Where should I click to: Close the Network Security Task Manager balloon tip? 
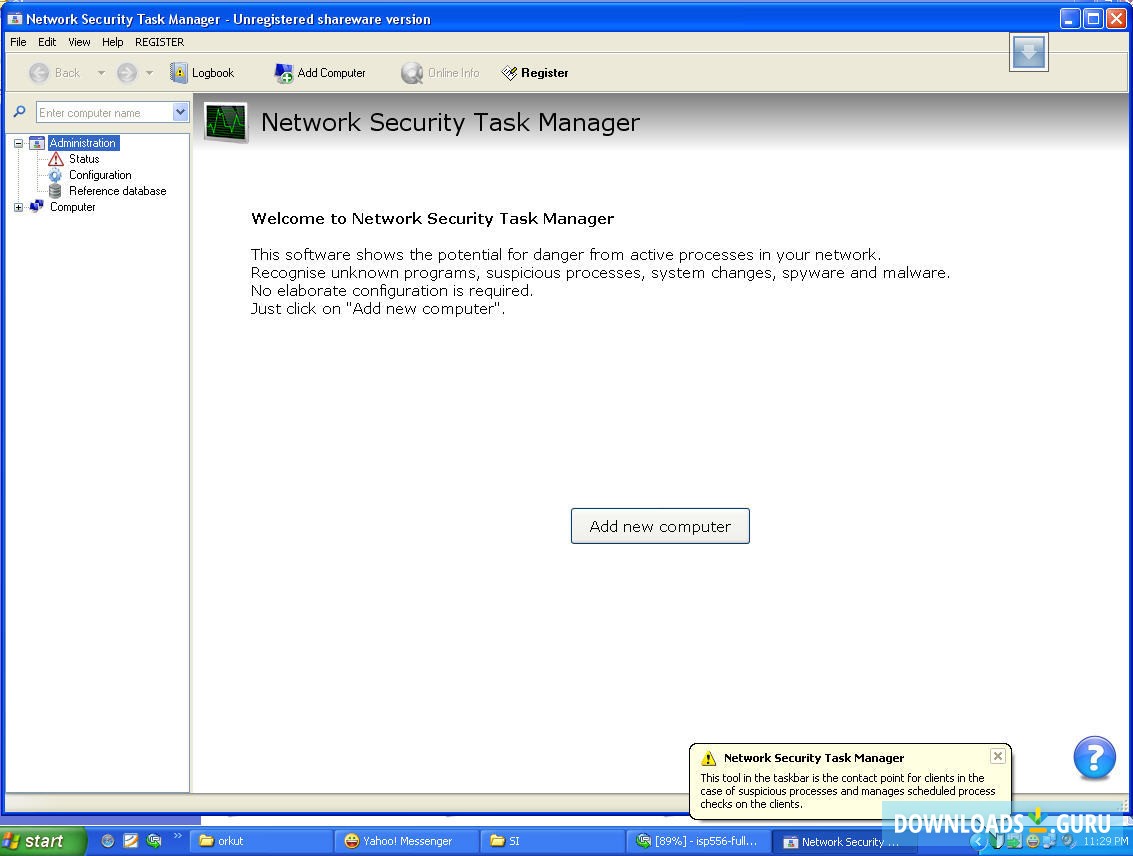point(997,756)
